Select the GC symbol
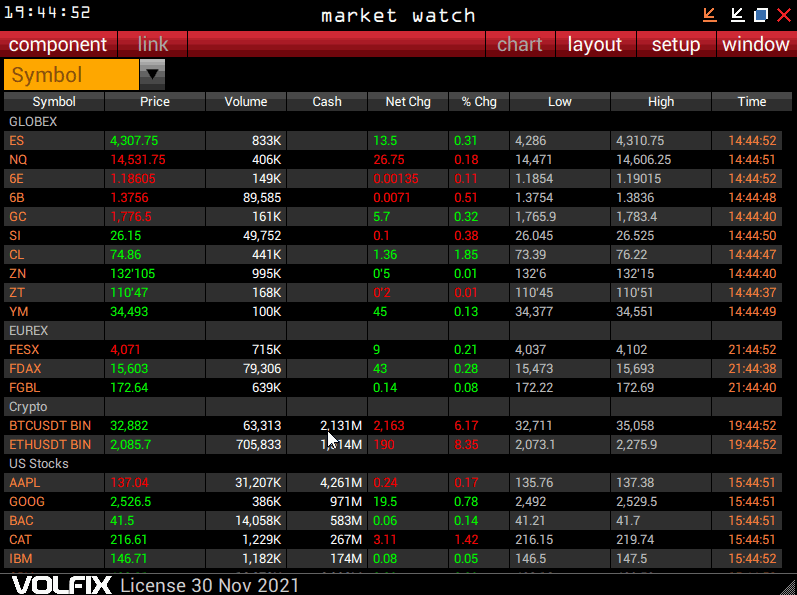The width and height of the screenshot is (797, 595). (17, 217)
